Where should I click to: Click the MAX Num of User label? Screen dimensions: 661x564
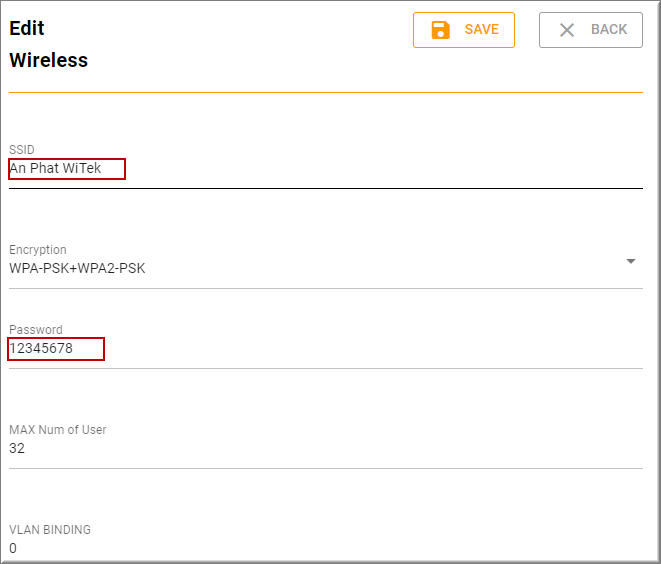click(58, 430)
